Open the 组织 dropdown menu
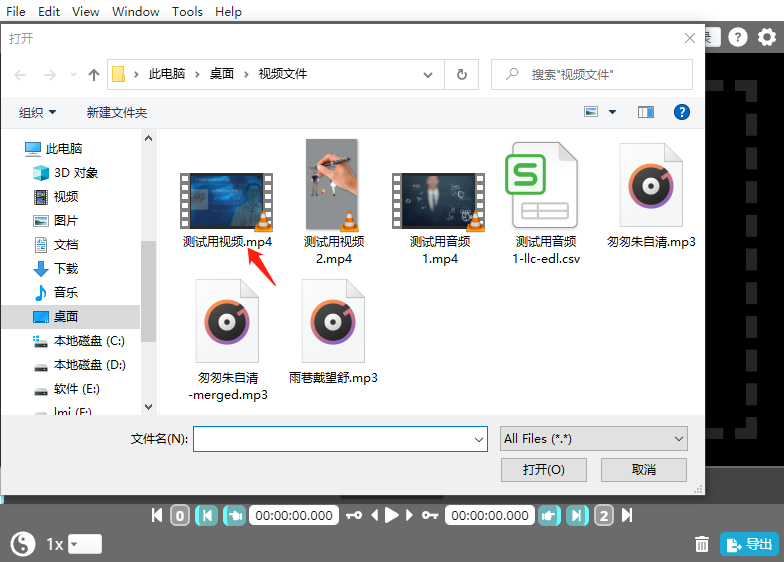The image size is (784, 562). pos(37,112)
